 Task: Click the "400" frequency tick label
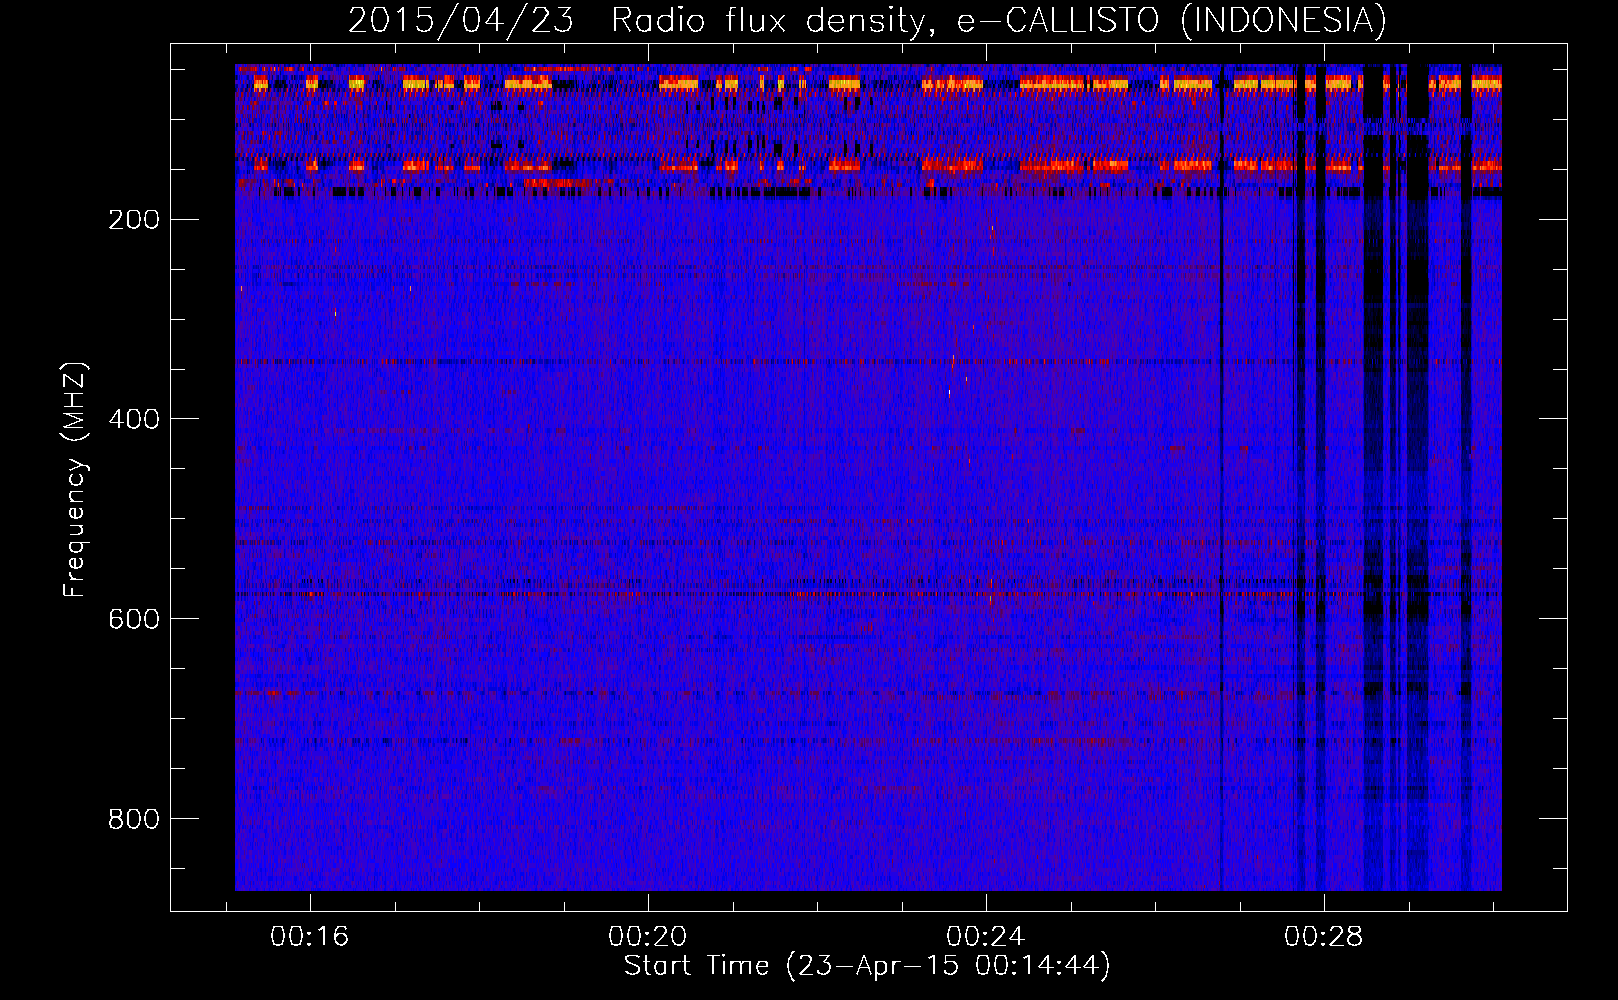point(134,419)
